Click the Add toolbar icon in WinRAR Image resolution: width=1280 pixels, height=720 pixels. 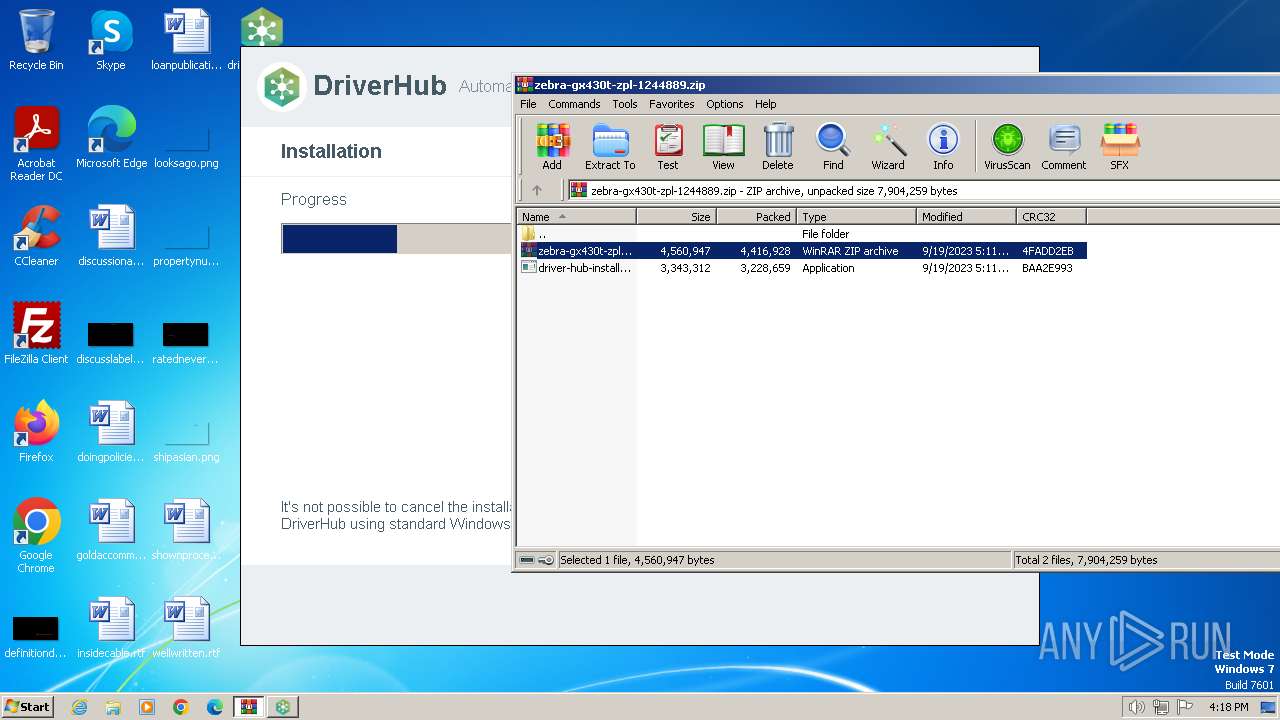552,147
